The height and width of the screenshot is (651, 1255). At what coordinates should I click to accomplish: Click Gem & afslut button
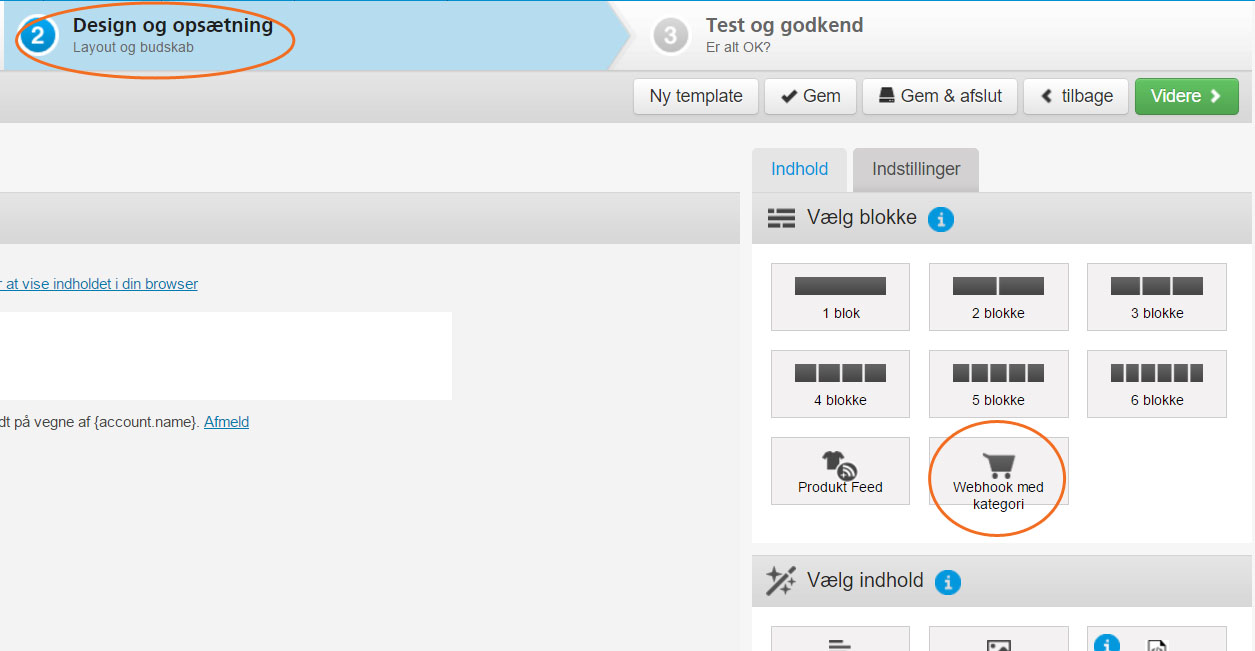939,96
